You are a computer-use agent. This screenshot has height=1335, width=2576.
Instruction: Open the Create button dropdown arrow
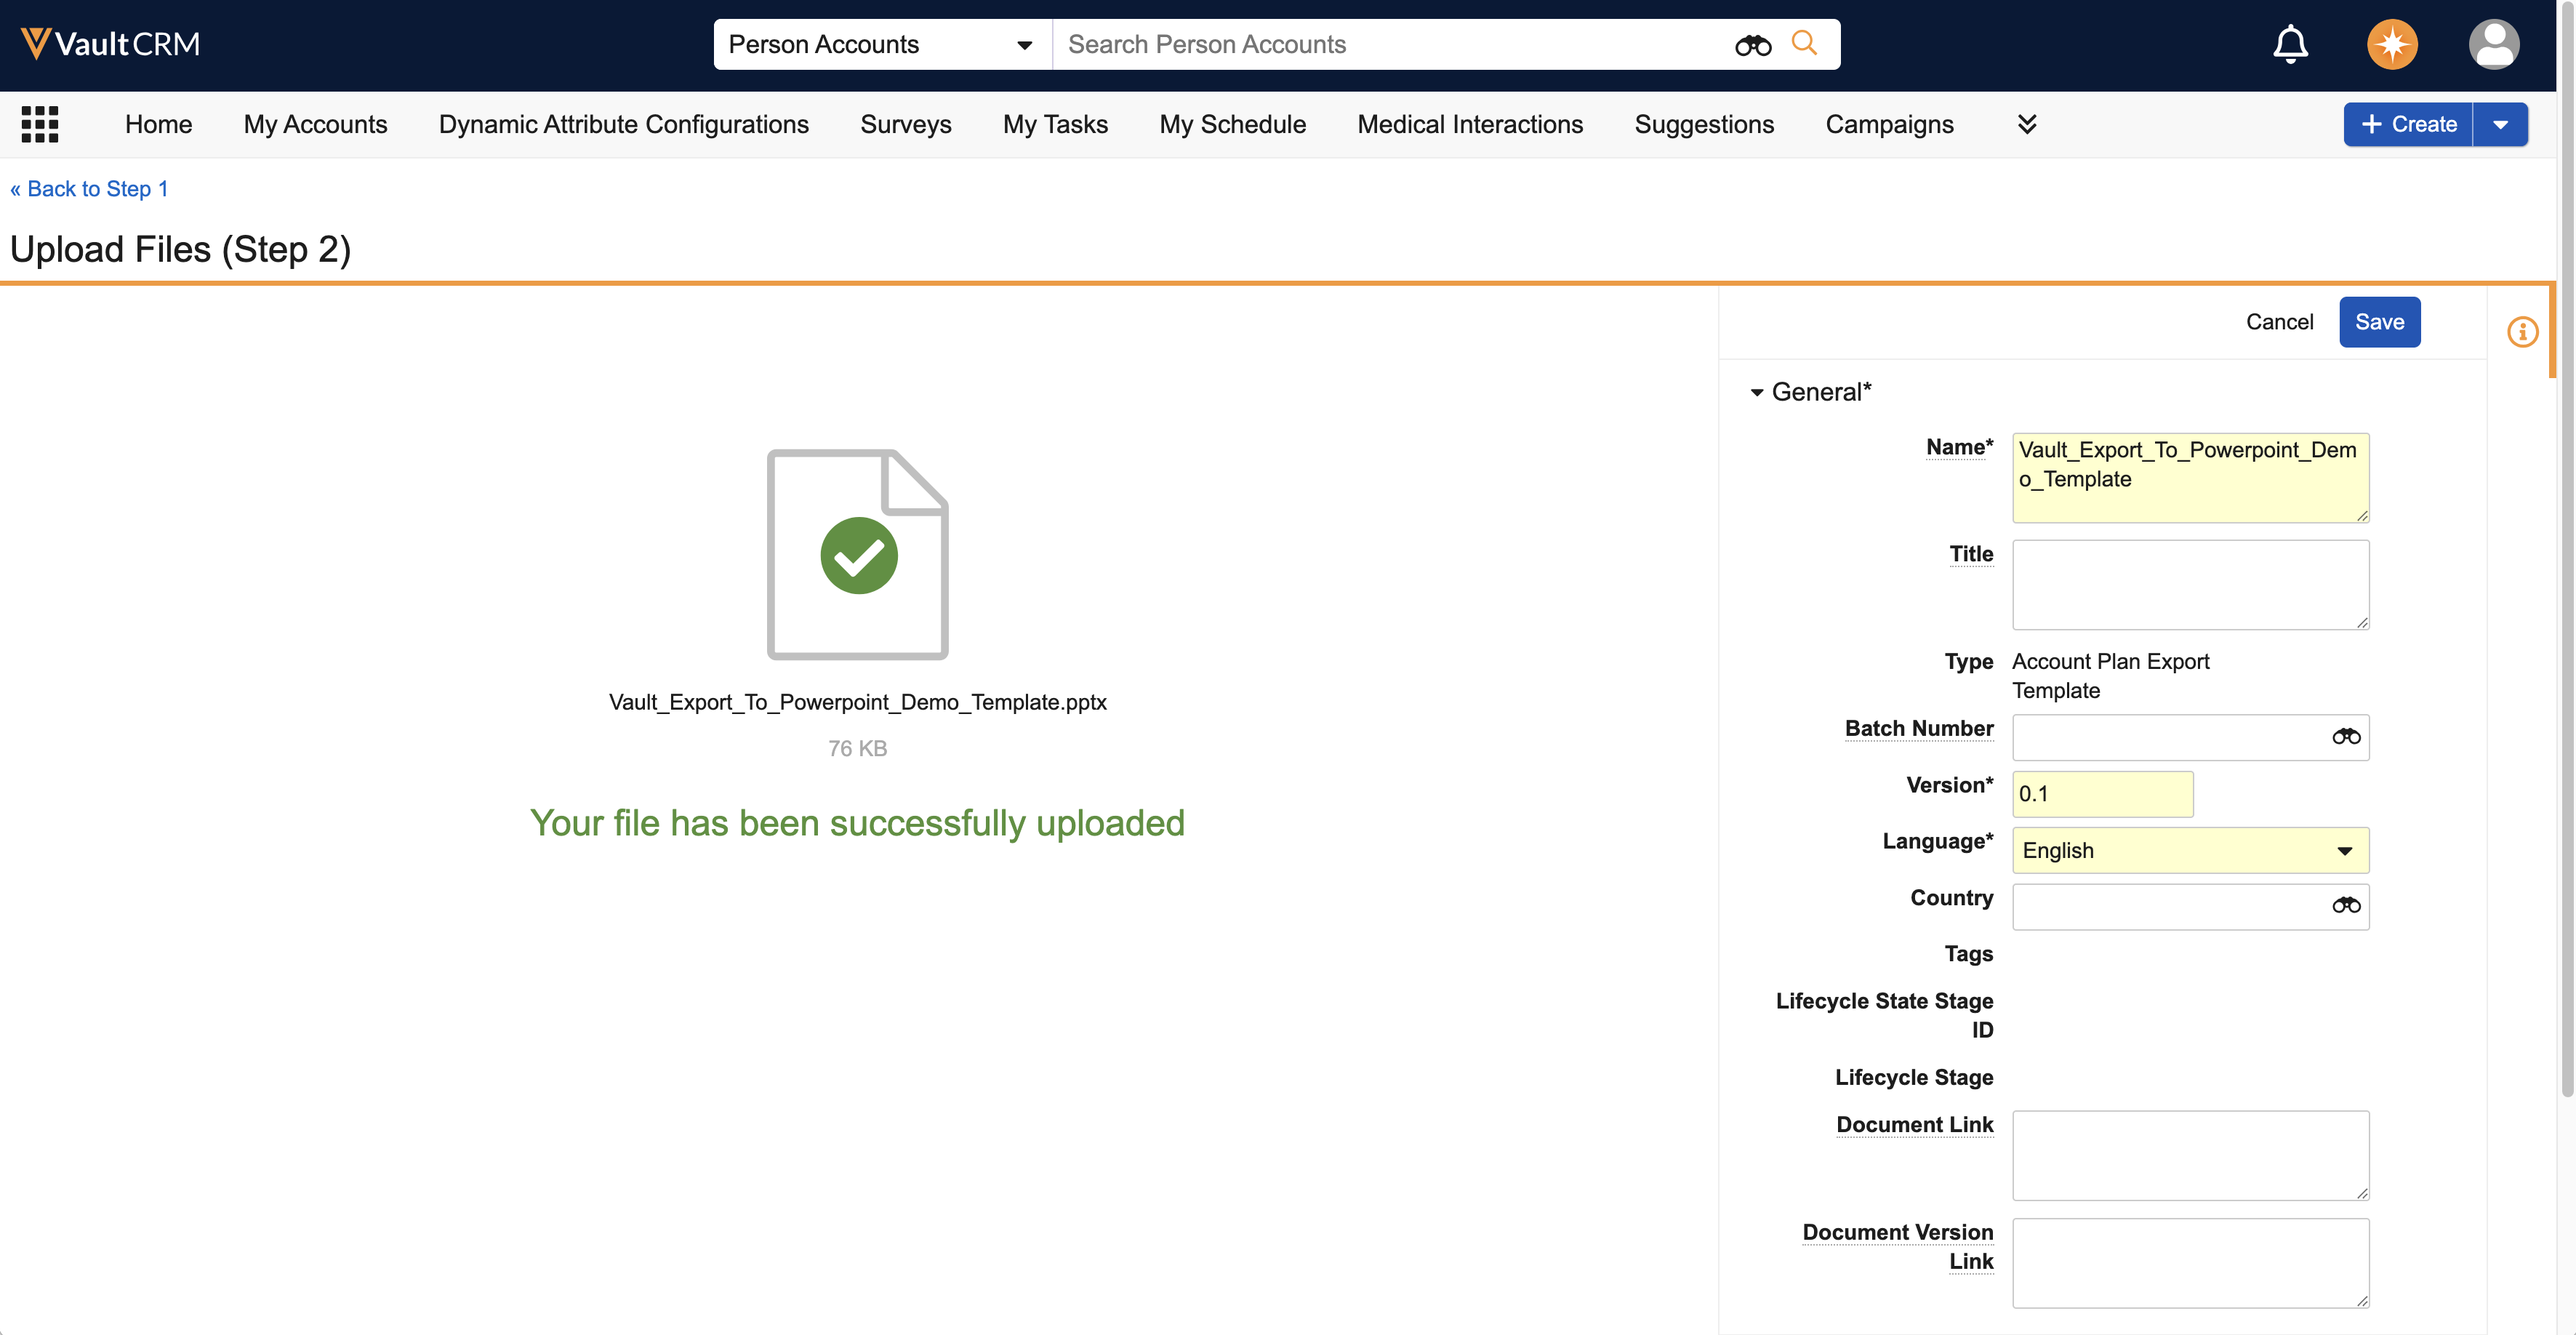(2500, 125)
